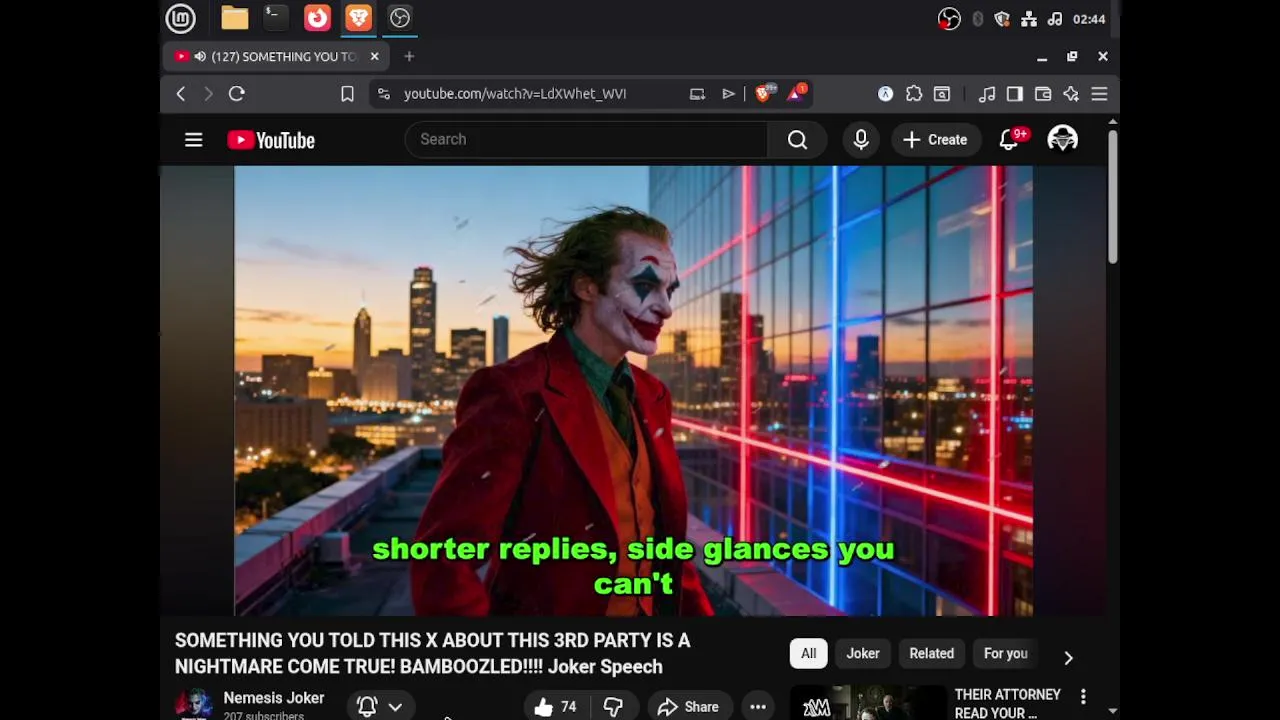Open the Files folder in the panel

point(235,18)
